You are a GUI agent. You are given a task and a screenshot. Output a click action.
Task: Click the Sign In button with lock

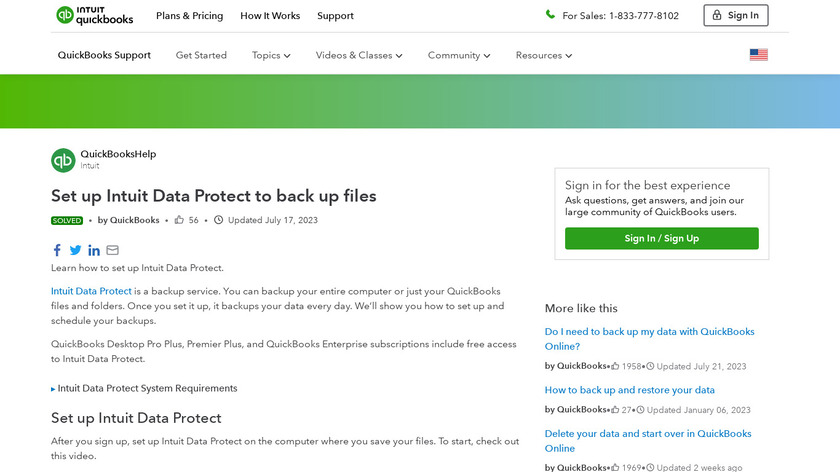pos(736,15)
